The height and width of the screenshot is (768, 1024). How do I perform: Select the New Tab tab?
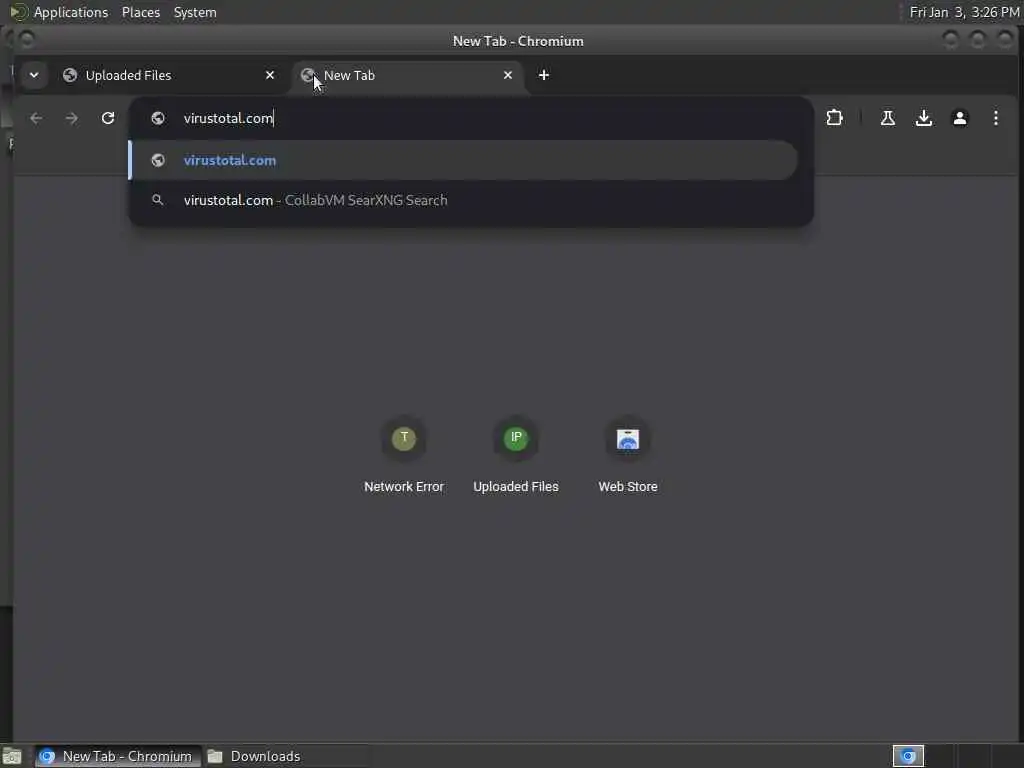[x=408, y=75]
